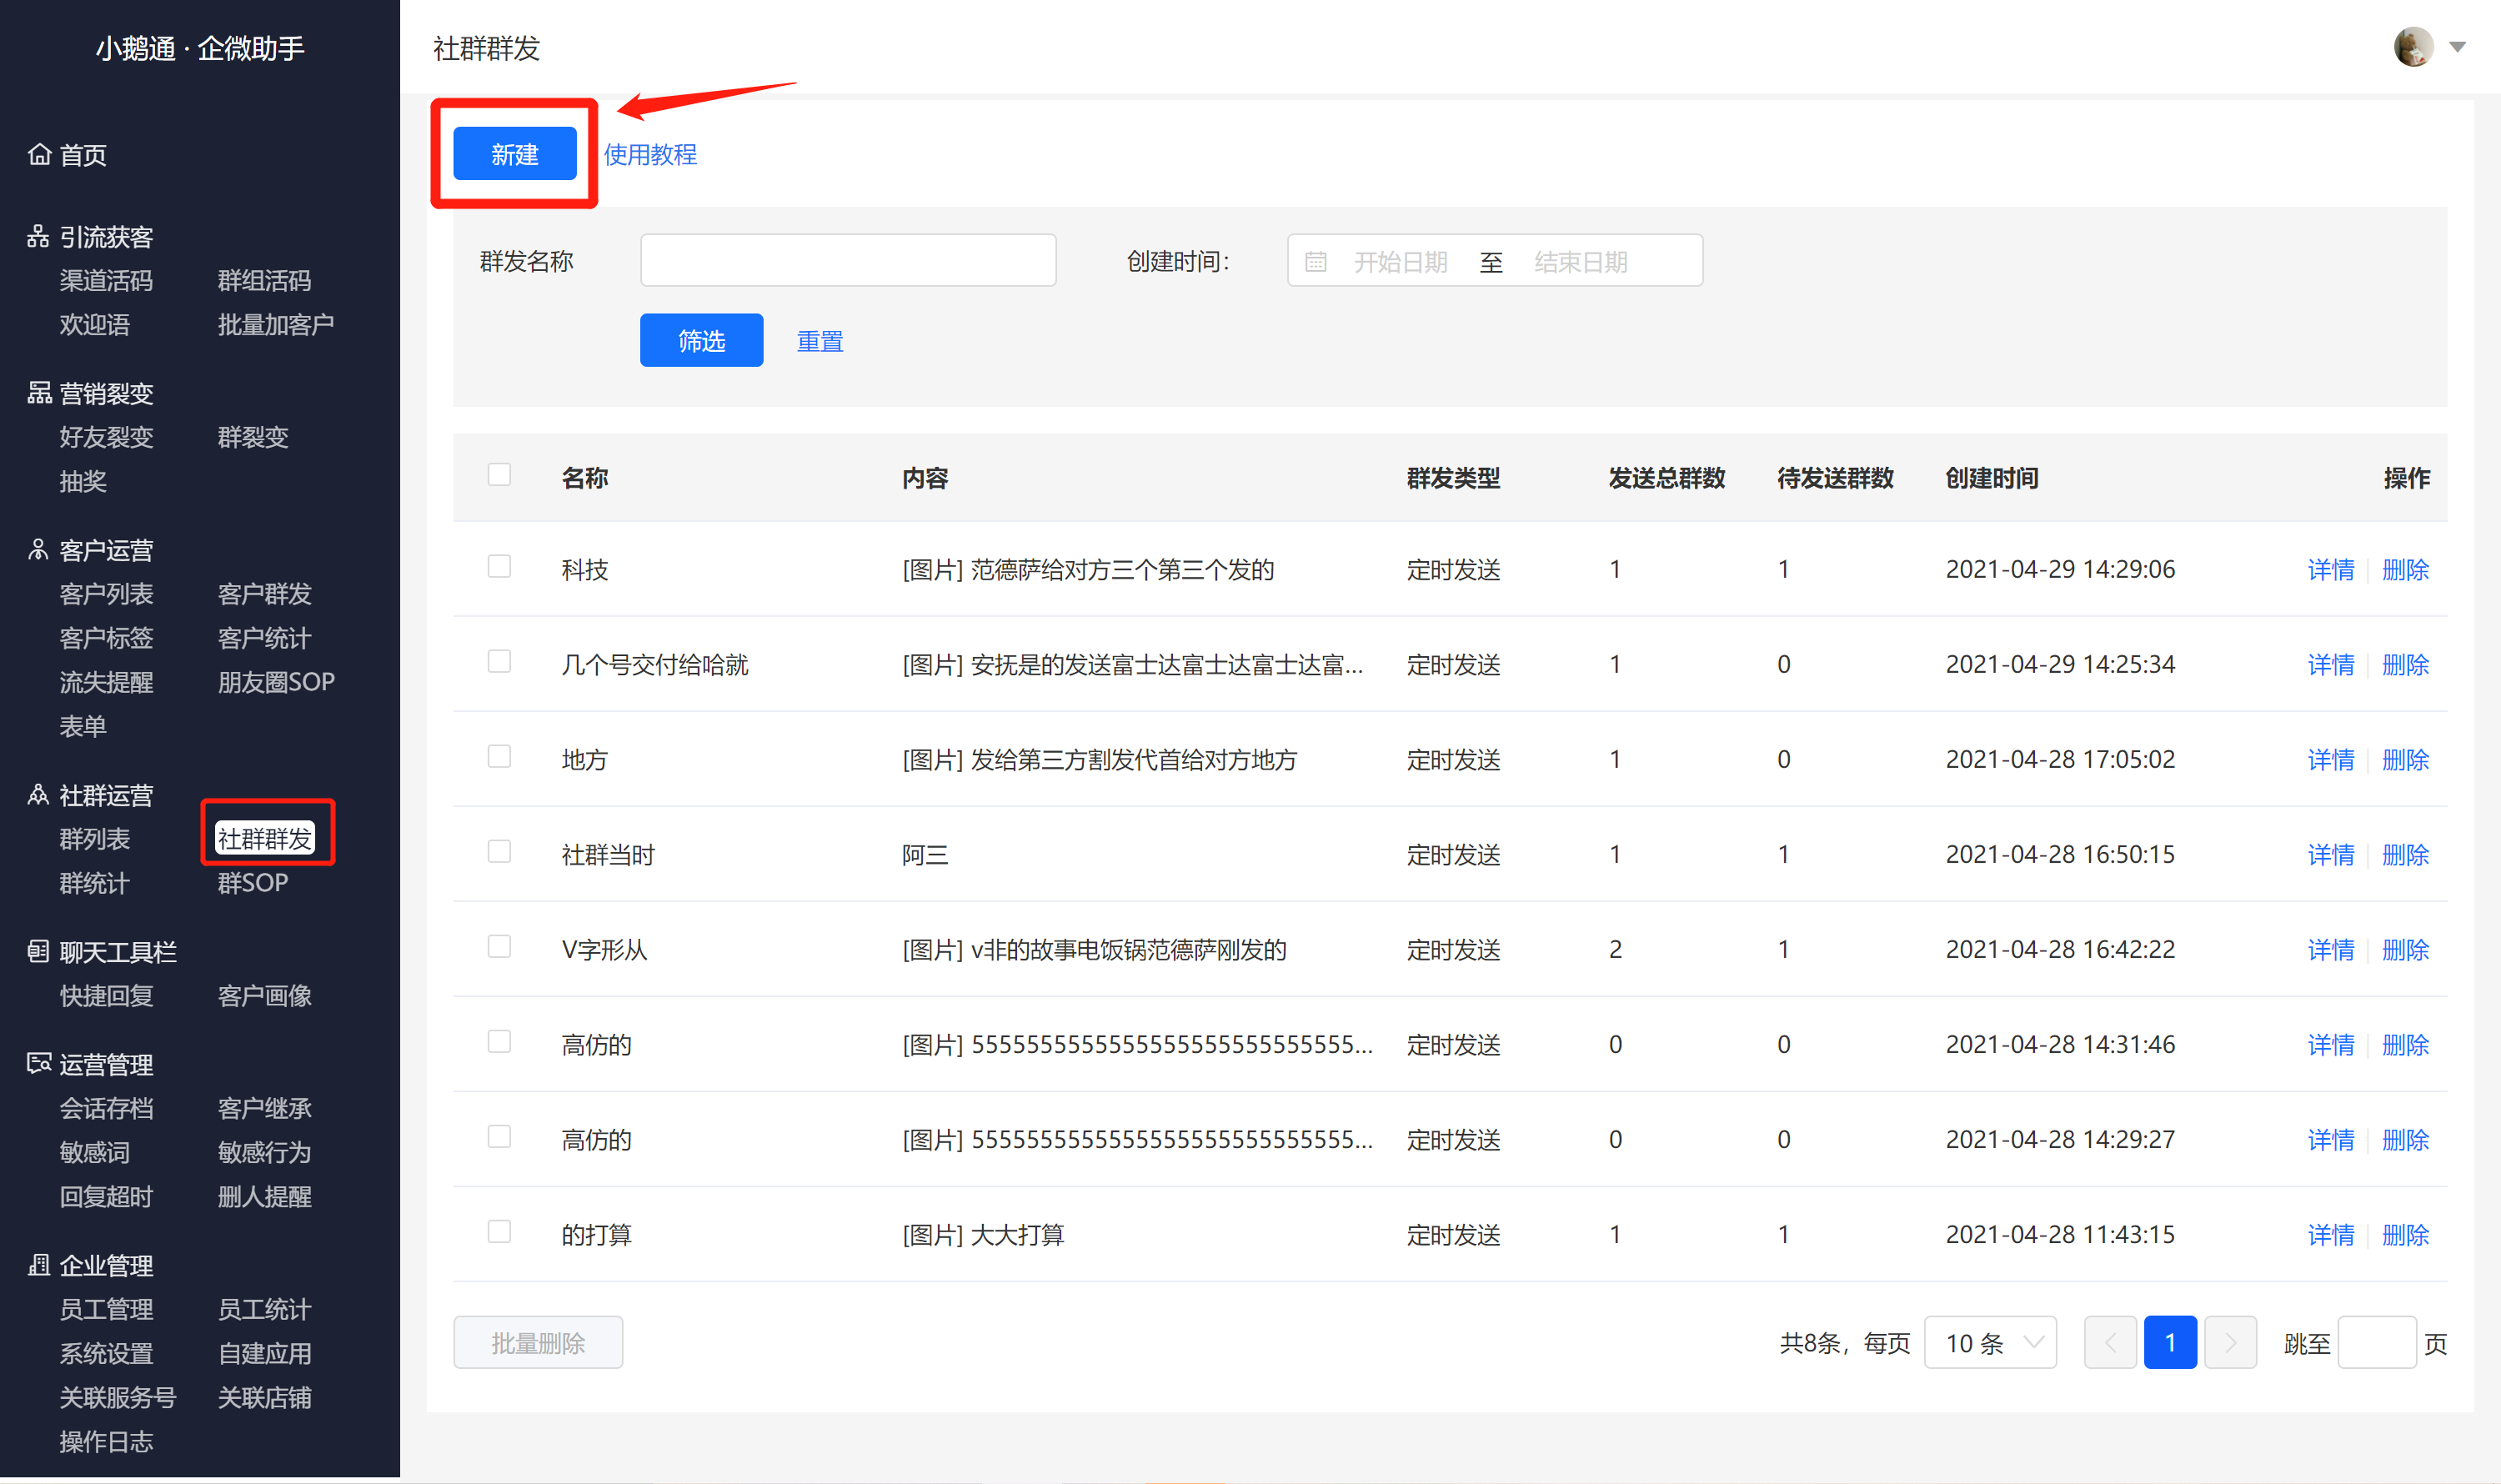Click the 社群运营 section icon

tap(39, 795)
